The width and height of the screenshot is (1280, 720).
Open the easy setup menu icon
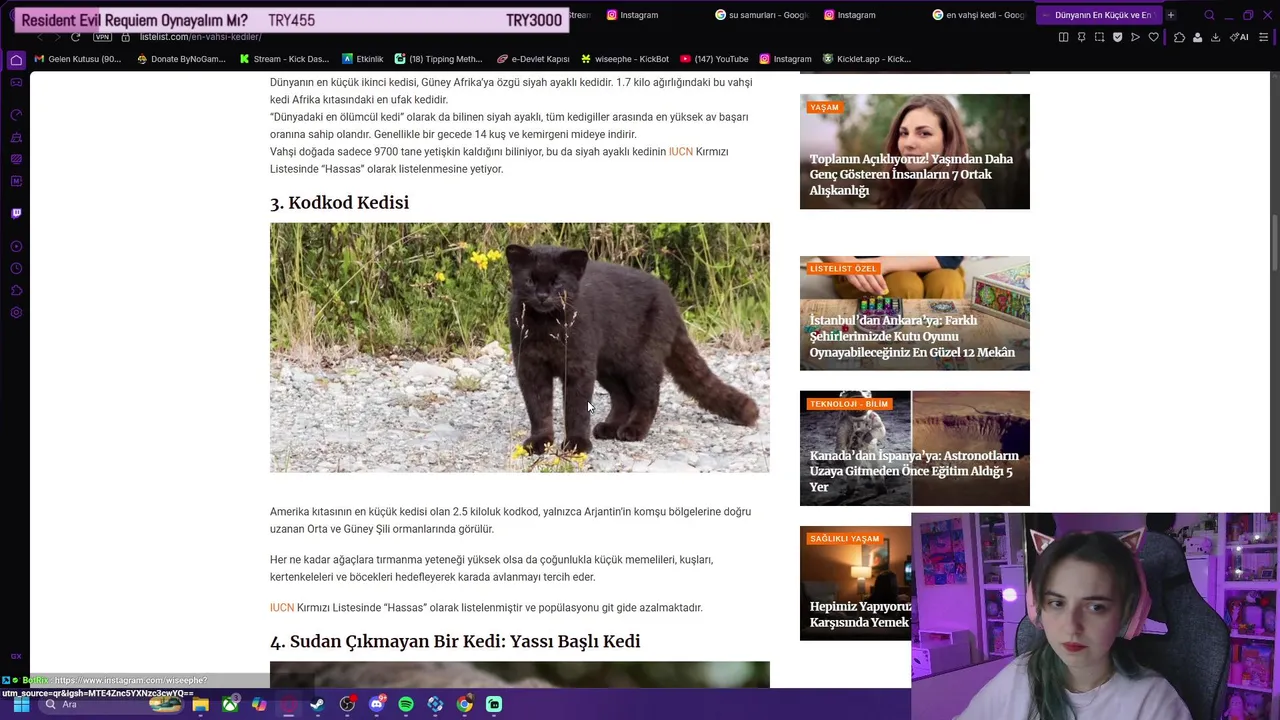tap(1264, 37)
